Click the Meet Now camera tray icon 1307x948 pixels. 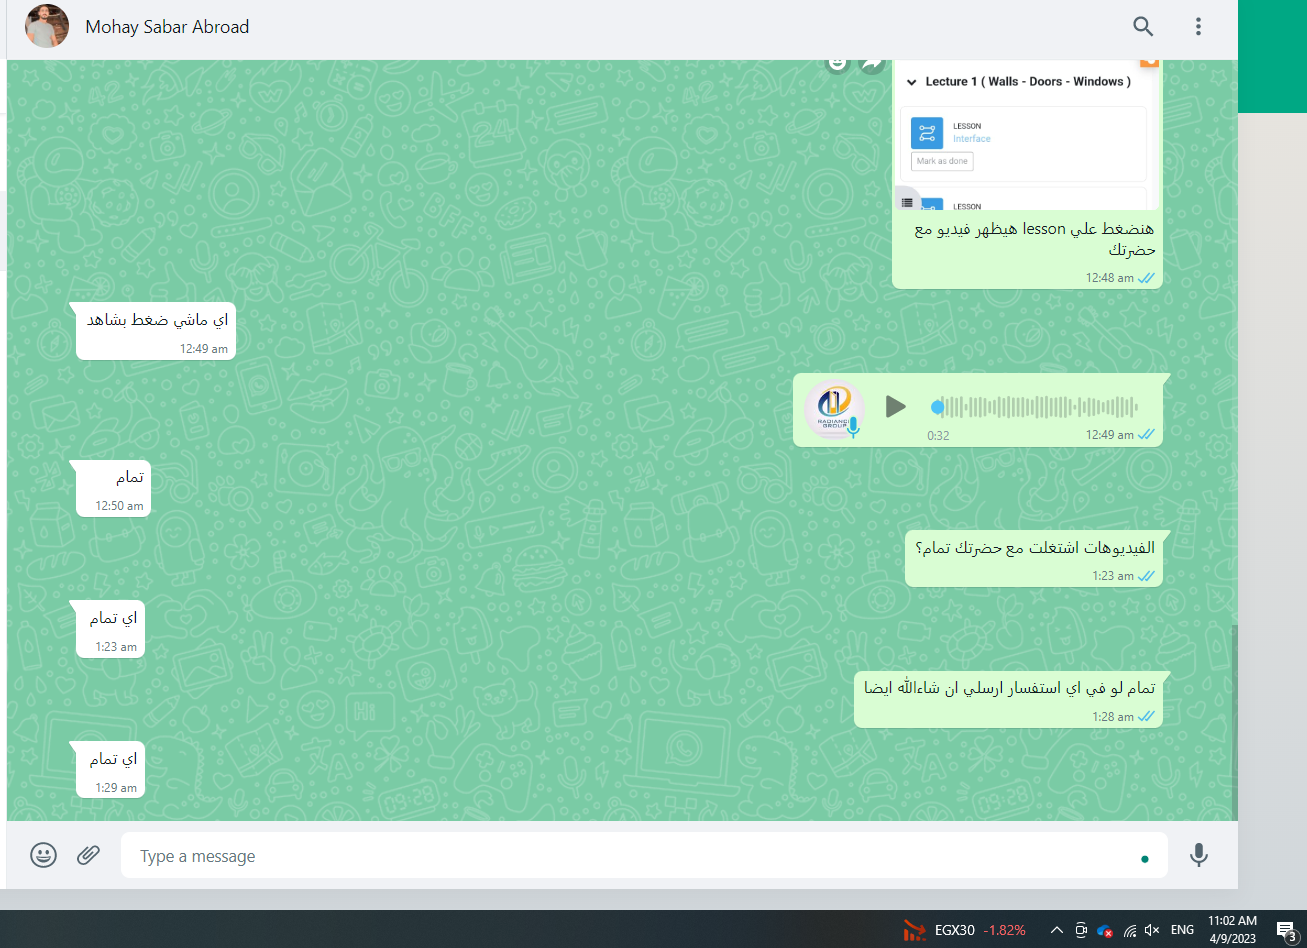click(x=1081, y=930)
